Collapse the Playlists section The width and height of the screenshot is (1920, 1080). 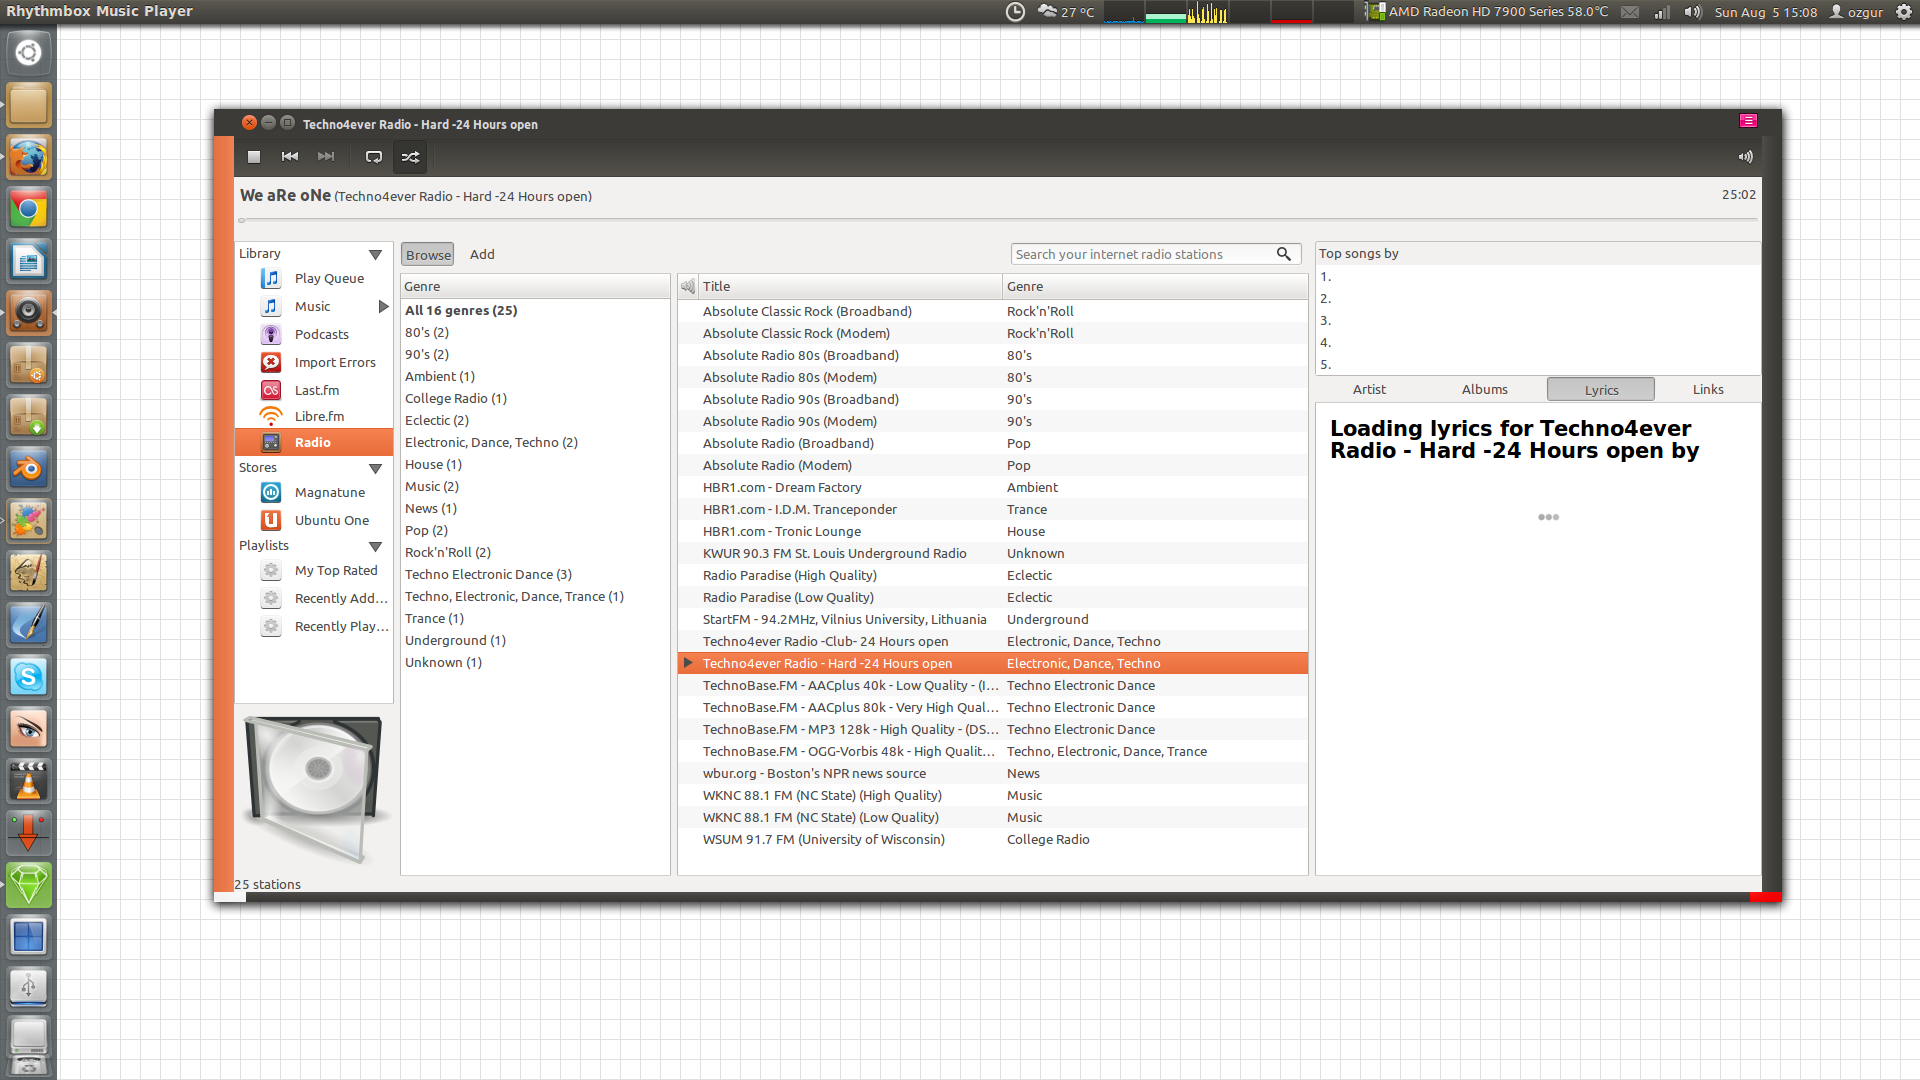(x=375, y=547)
